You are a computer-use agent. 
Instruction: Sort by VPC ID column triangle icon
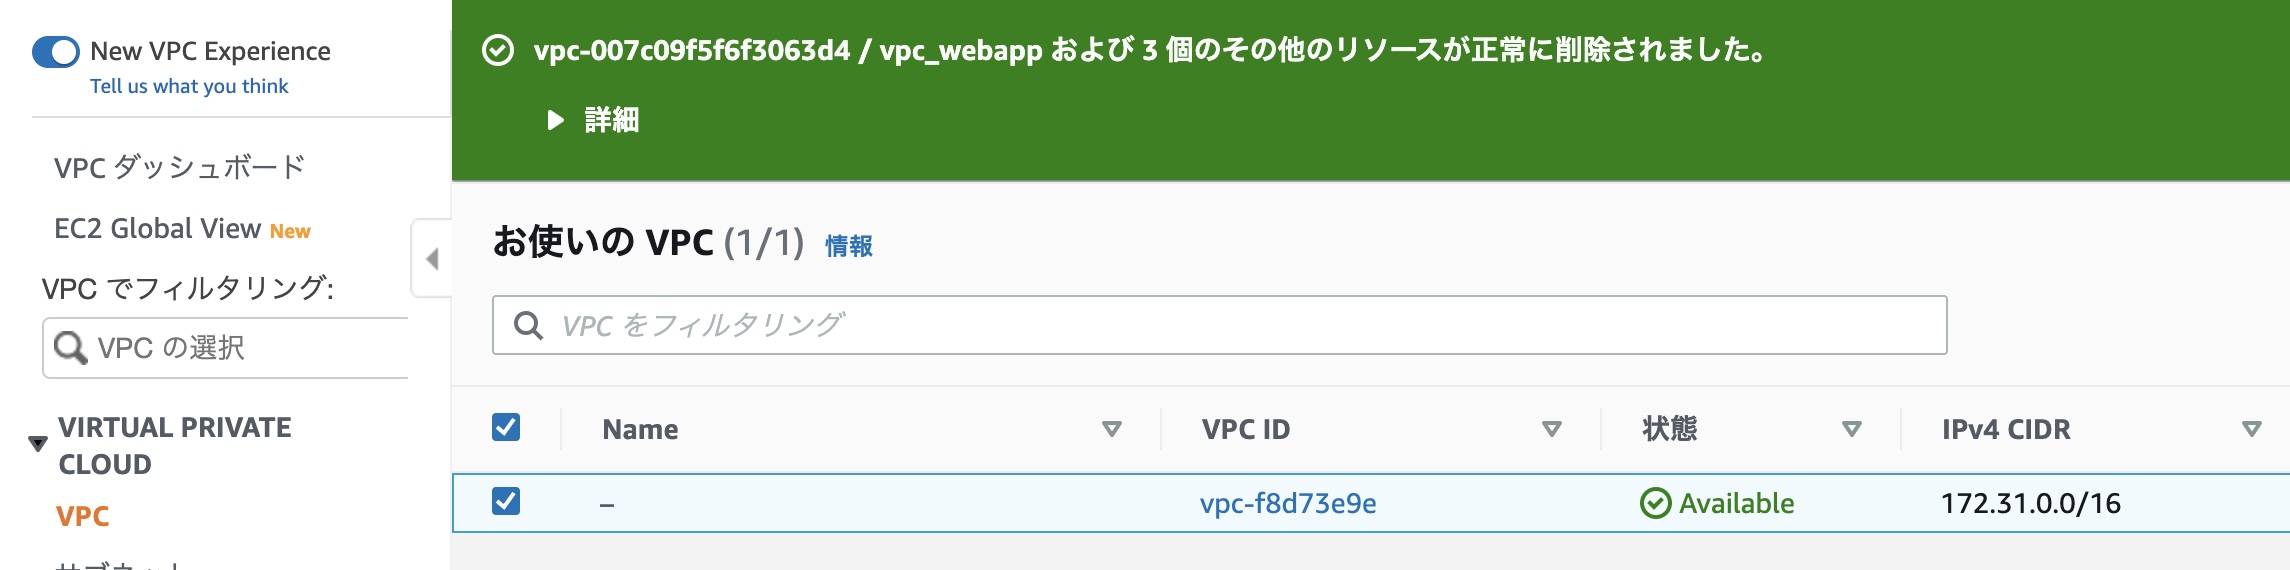(1551, 429)
